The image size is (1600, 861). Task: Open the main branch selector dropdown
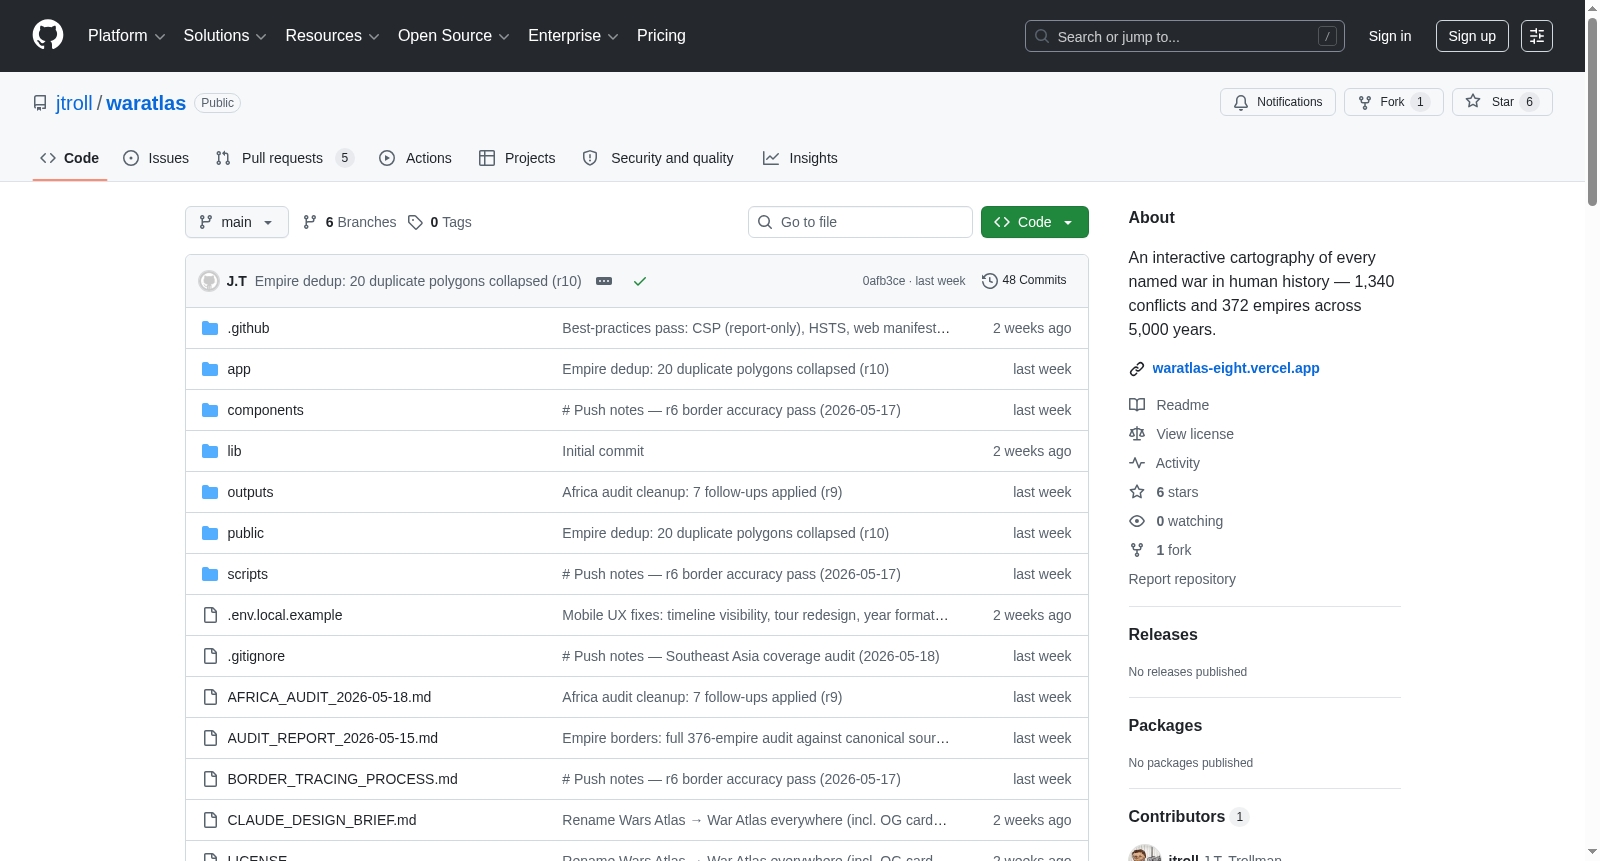point(237,222)
